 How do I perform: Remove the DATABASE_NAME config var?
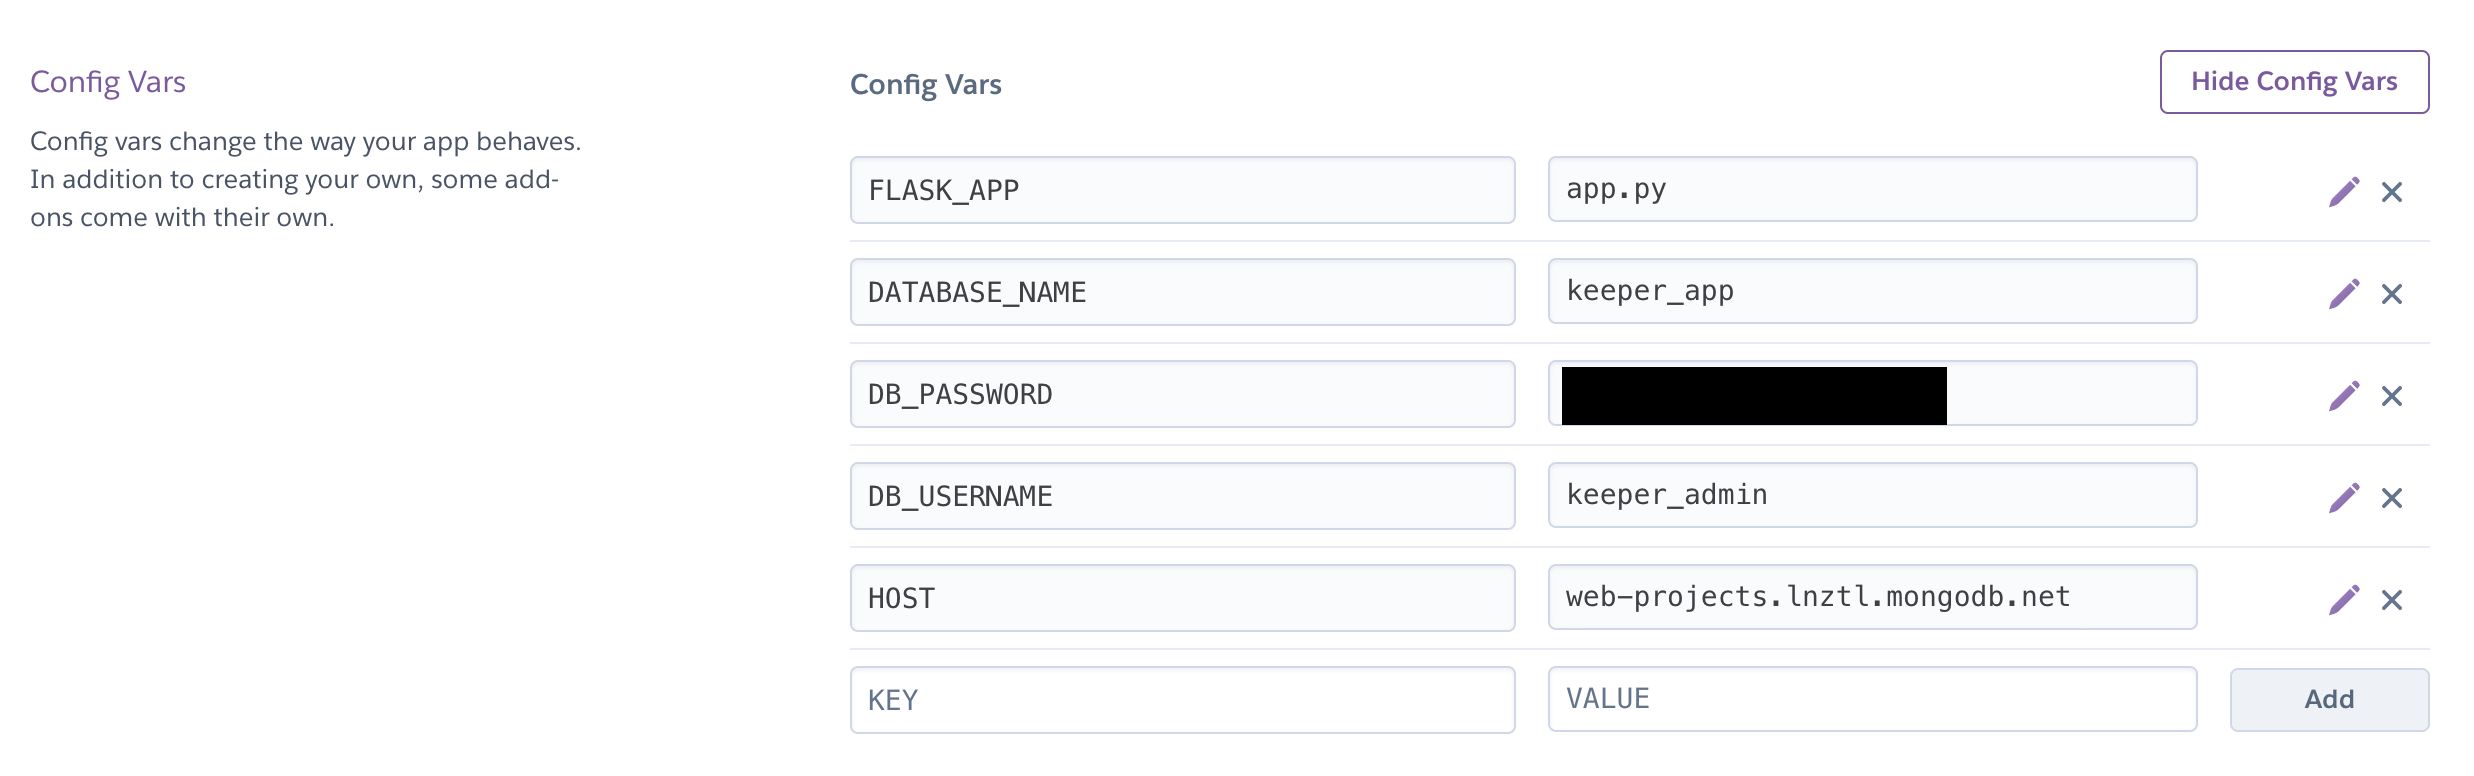[2392, 294]
